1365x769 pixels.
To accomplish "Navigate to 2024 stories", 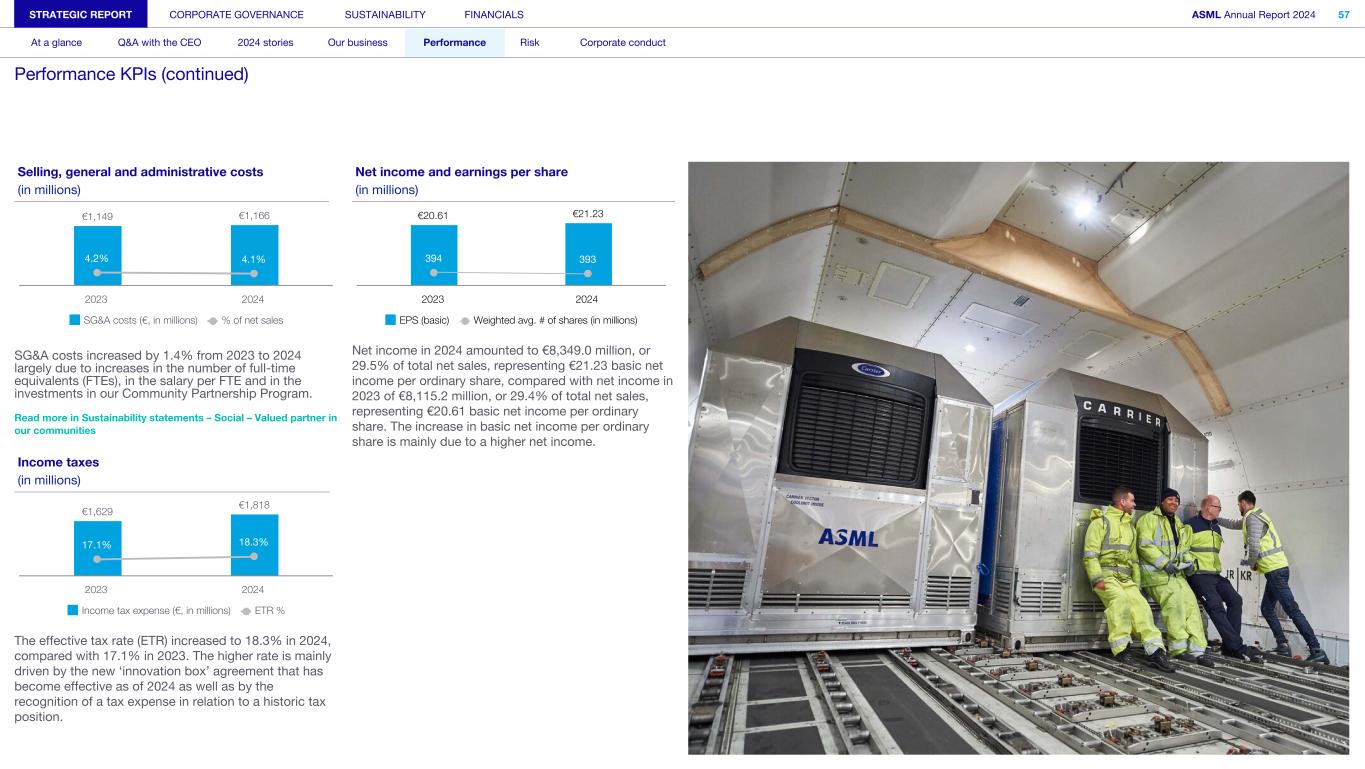I will click(265, 43).
